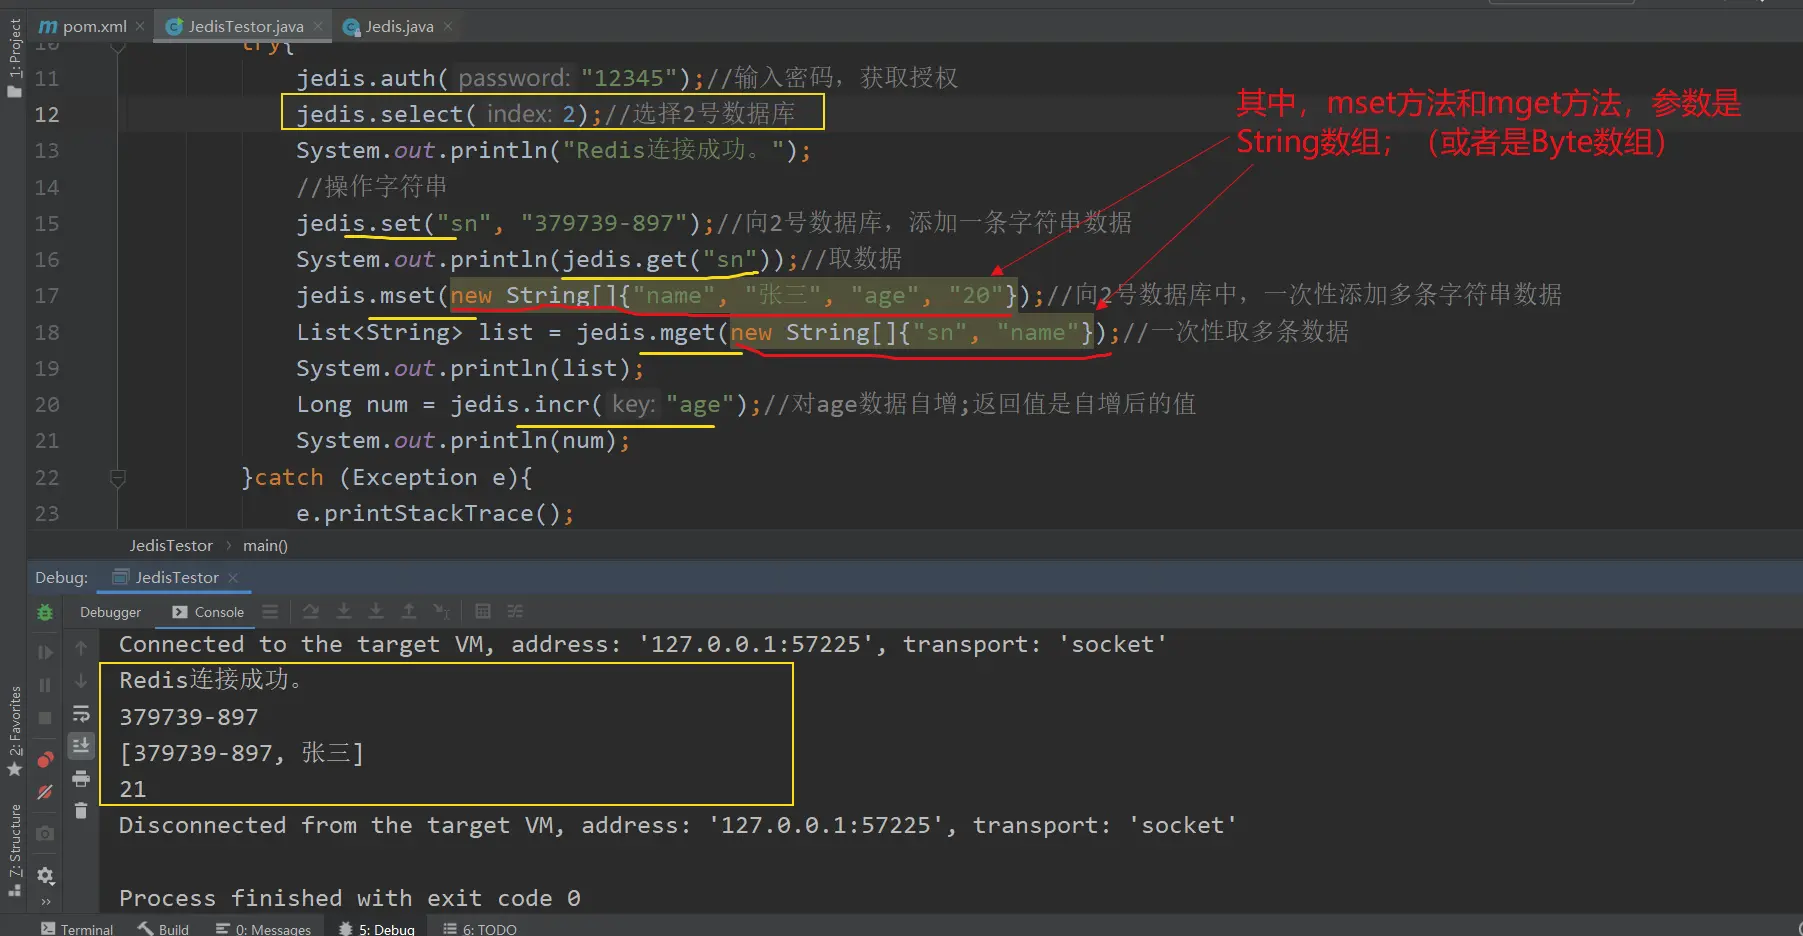This screenshot has height=936, width=1803.
Task: Rerun the JedisTestor debug session
Action: click(x=45, y=612)
